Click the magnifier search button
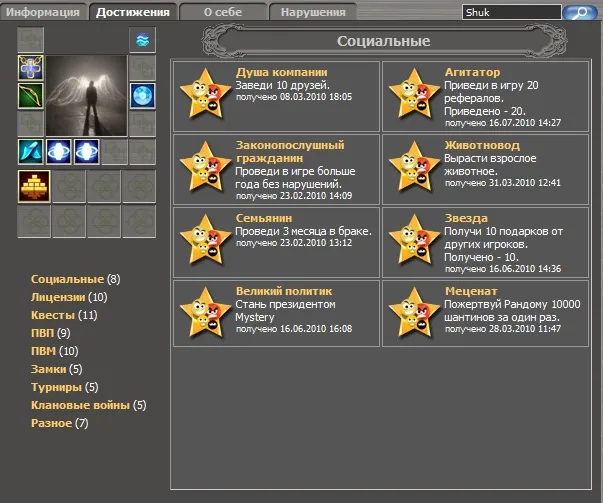Image resolution: width=603 pixels, height=503 pixels. point(580,13)
